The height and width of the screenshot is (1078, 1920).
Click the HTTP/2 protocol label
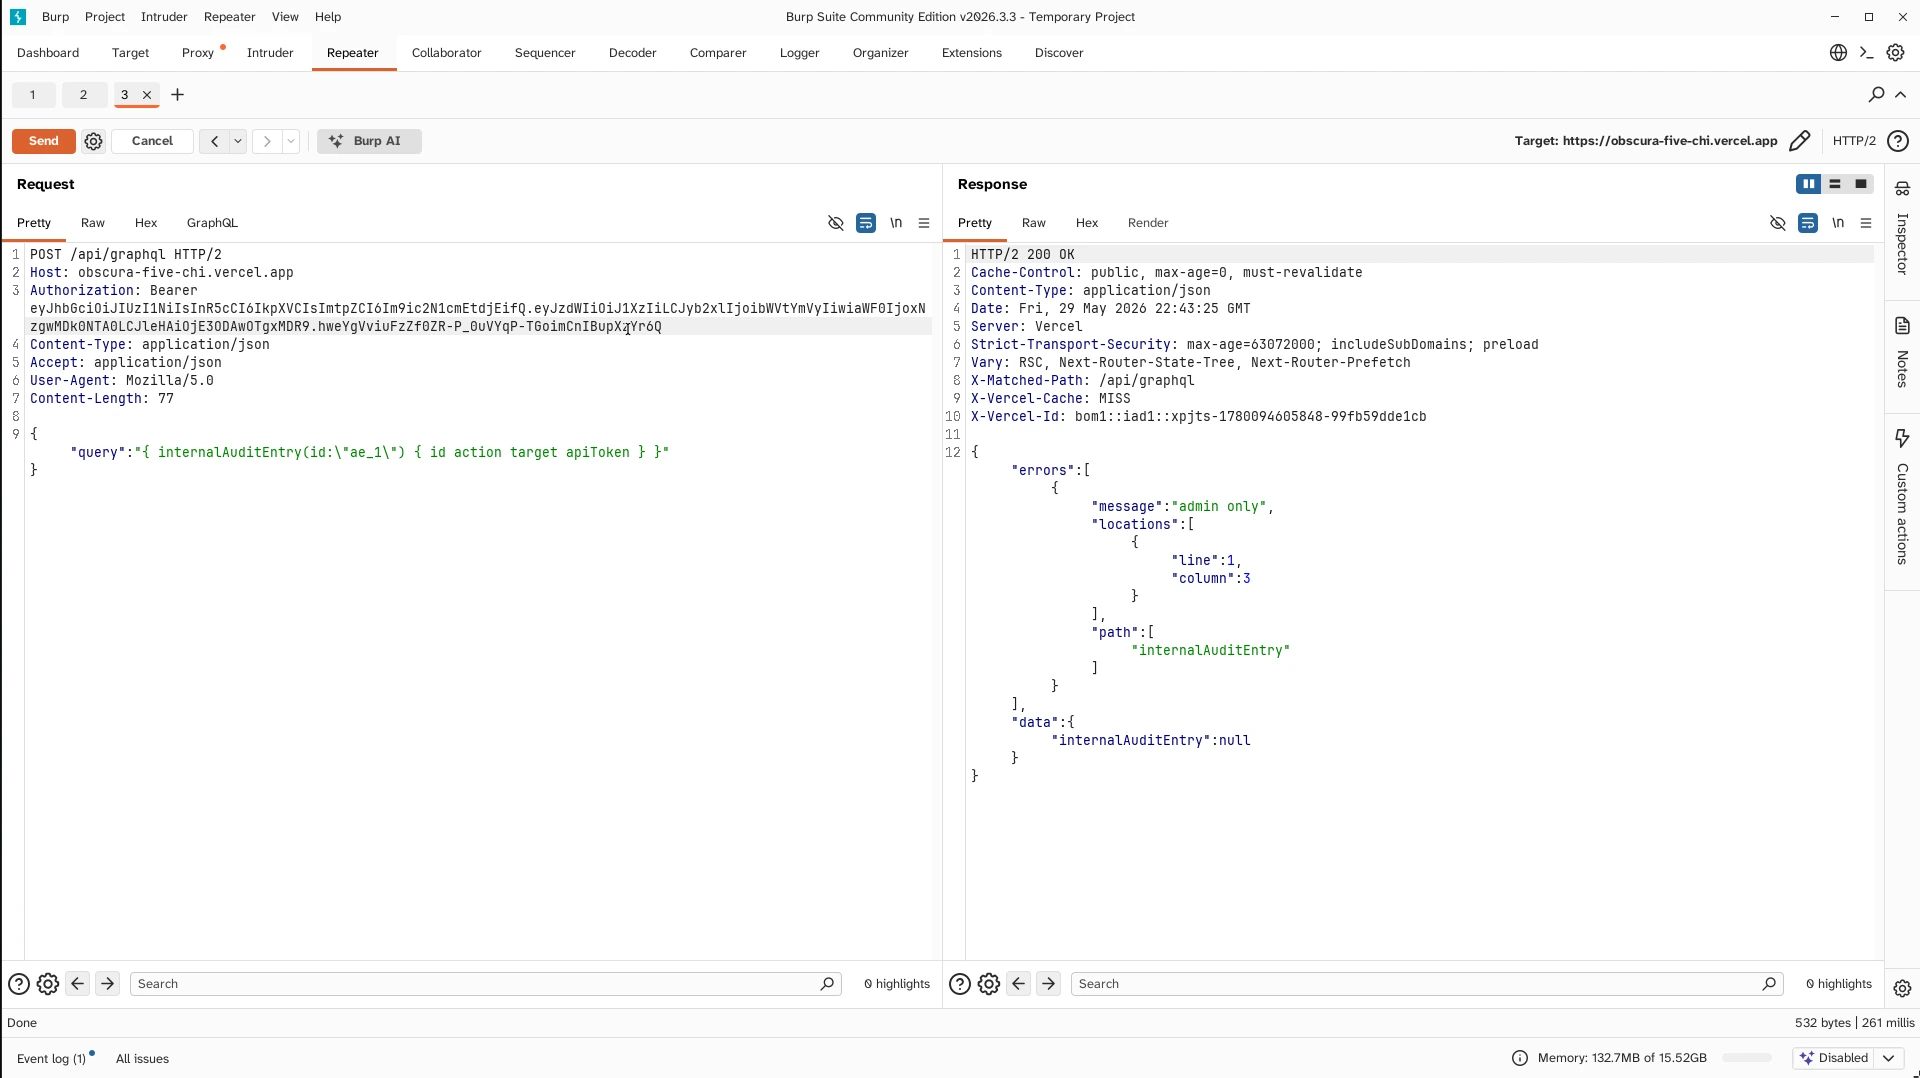click(x=1854, y=141)
